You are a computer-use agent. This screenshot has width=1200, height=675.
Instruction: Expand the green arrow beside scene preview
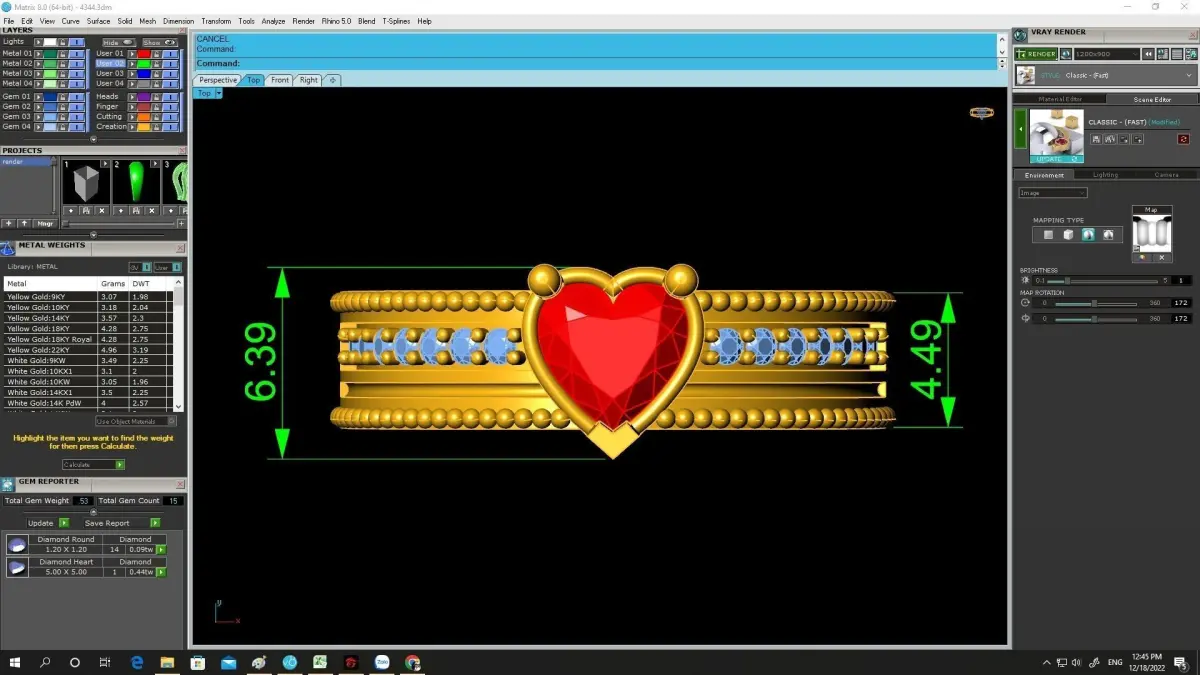point(1021,130)
